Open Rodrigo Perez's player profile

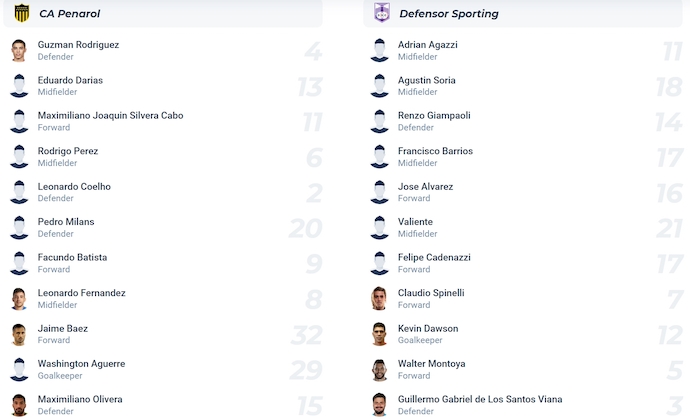68,151
